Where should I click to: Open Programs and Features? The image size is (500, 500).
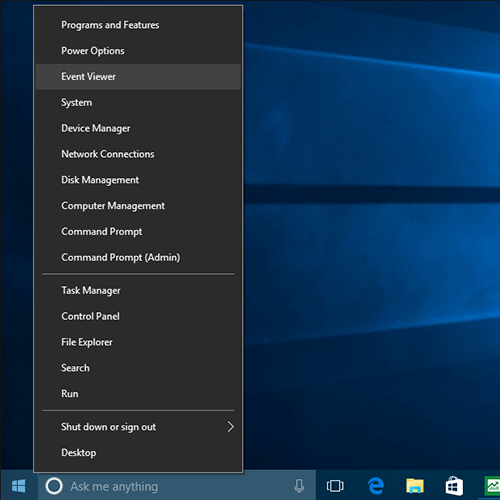click(x=138, y=25)
